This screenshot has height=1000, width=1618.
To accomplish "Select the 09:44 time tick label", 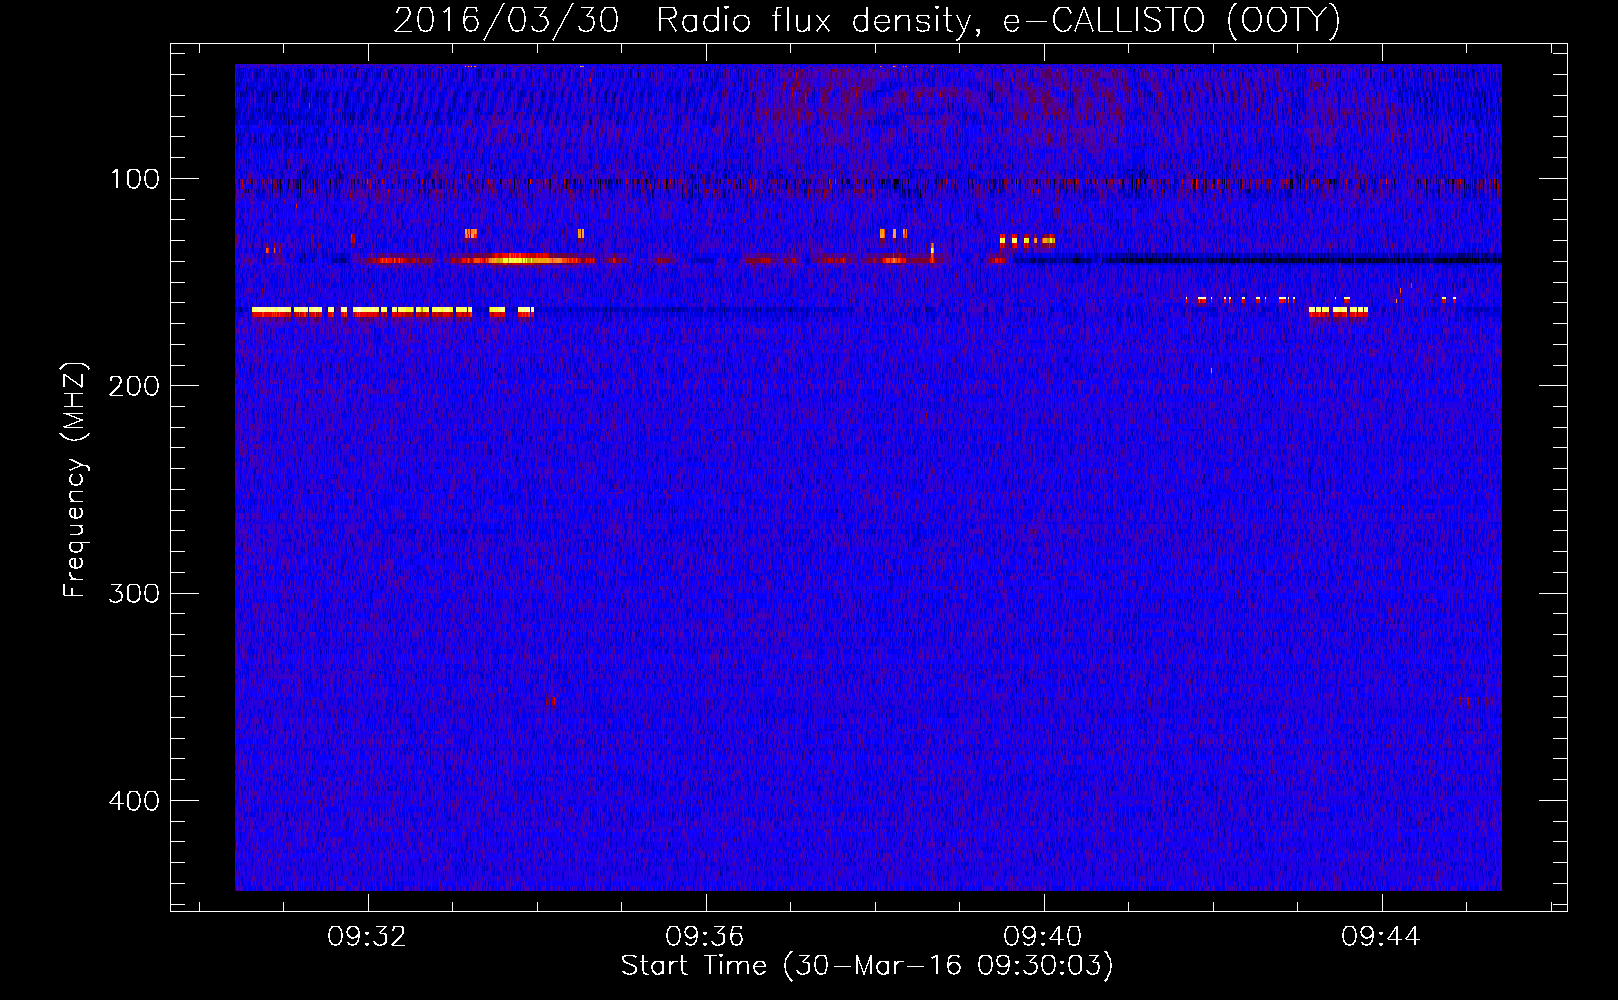I will point(1381,936).
